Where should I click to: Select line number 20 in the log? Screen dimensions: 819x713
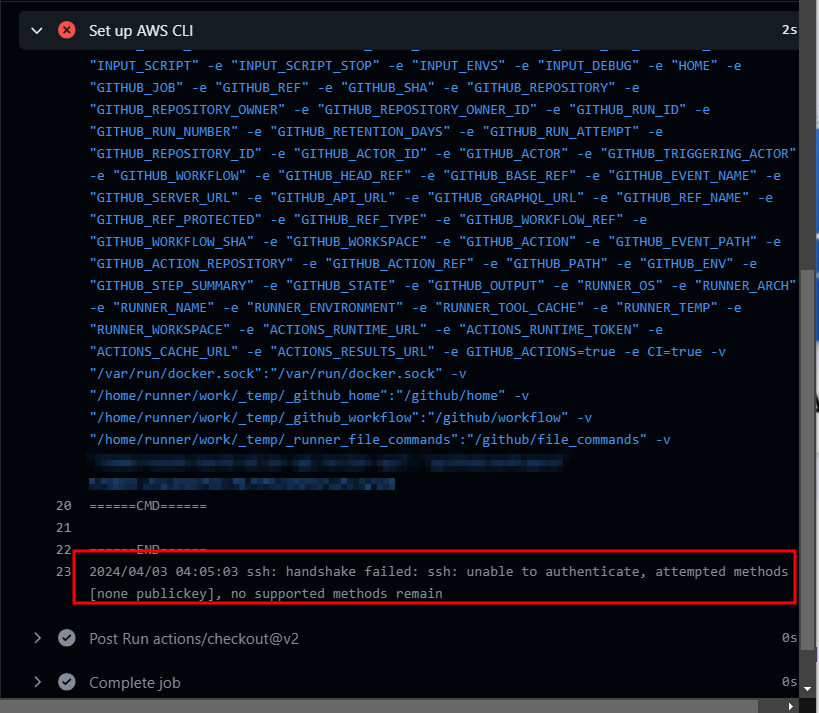coord(63,505)
